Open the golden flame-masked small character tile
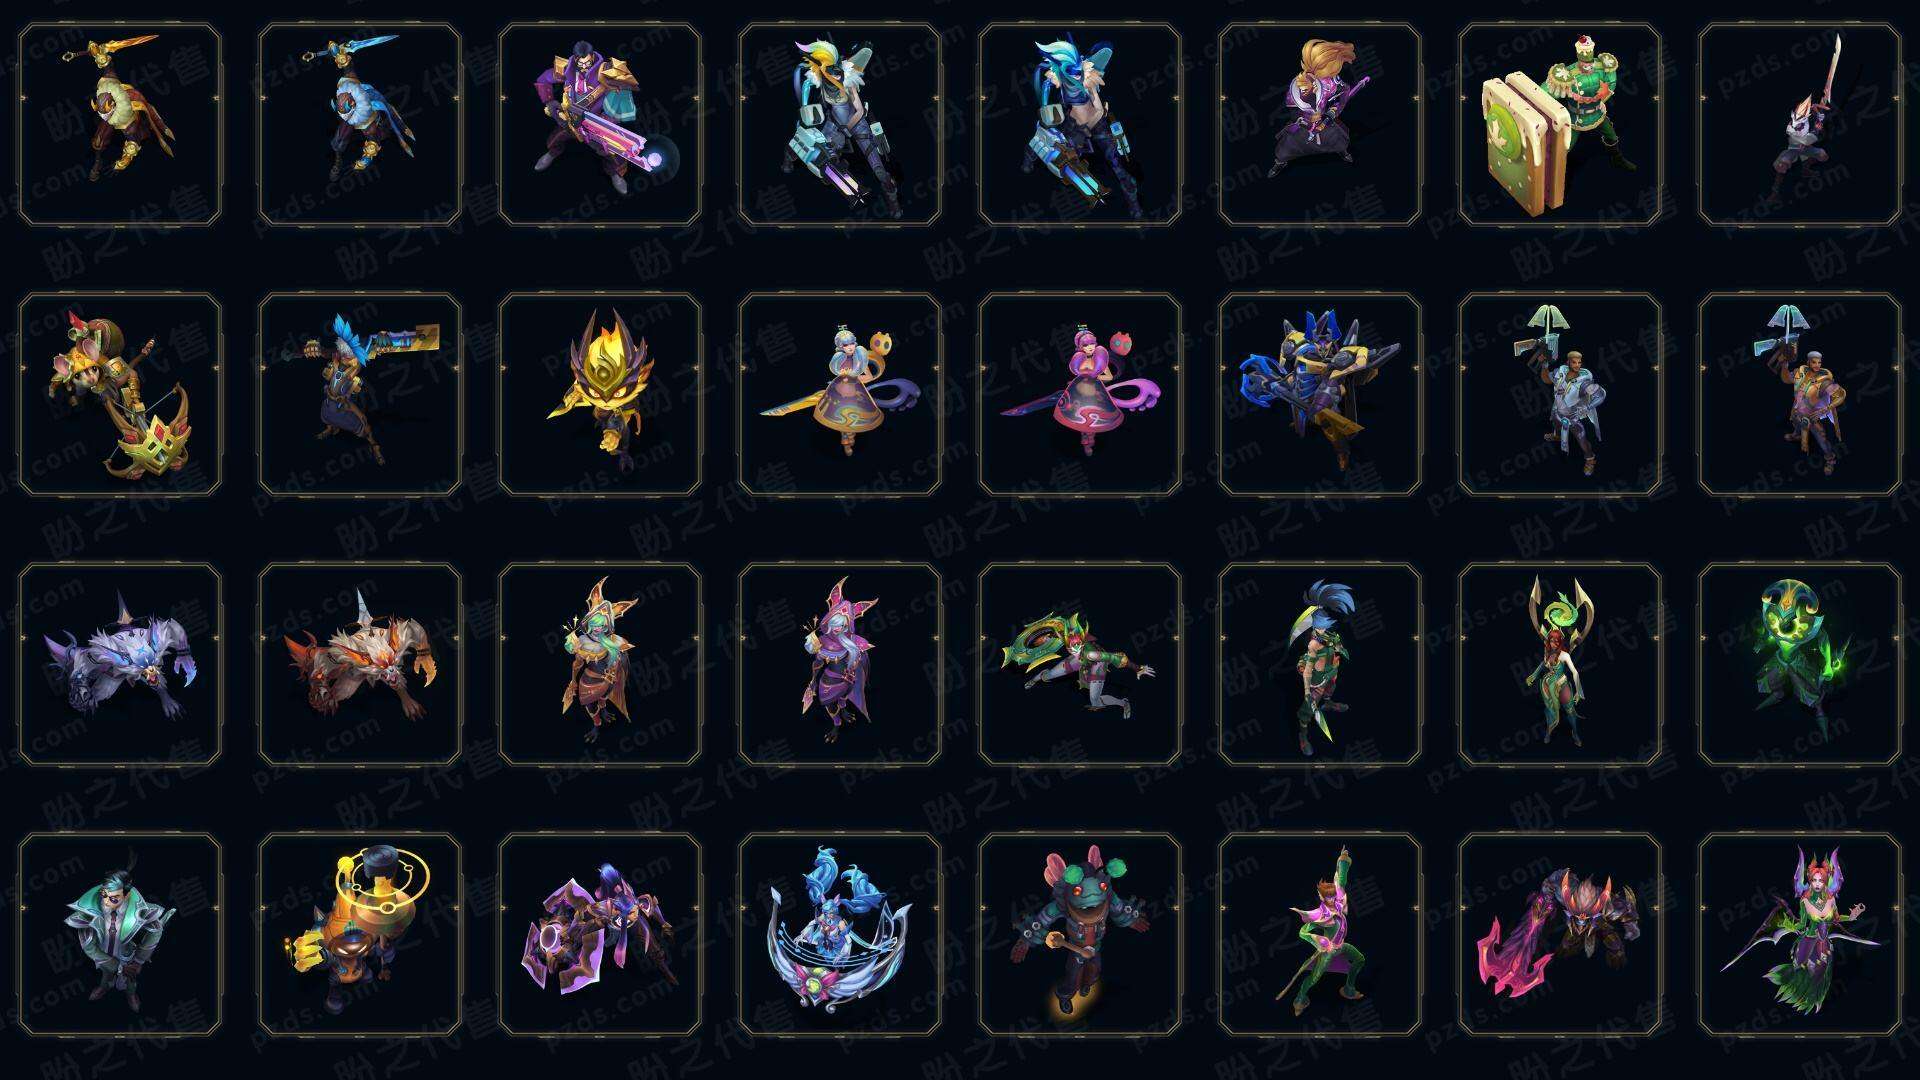 [600, 394]
